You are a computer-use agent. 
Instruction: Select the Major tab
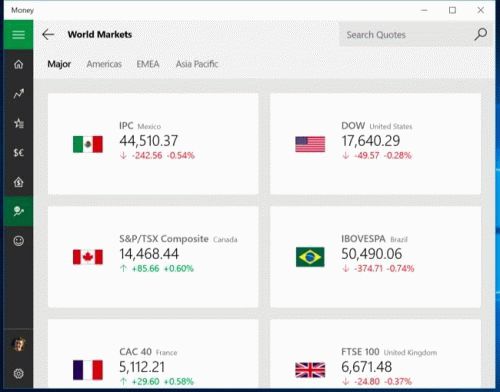click(x=59, y=64)
